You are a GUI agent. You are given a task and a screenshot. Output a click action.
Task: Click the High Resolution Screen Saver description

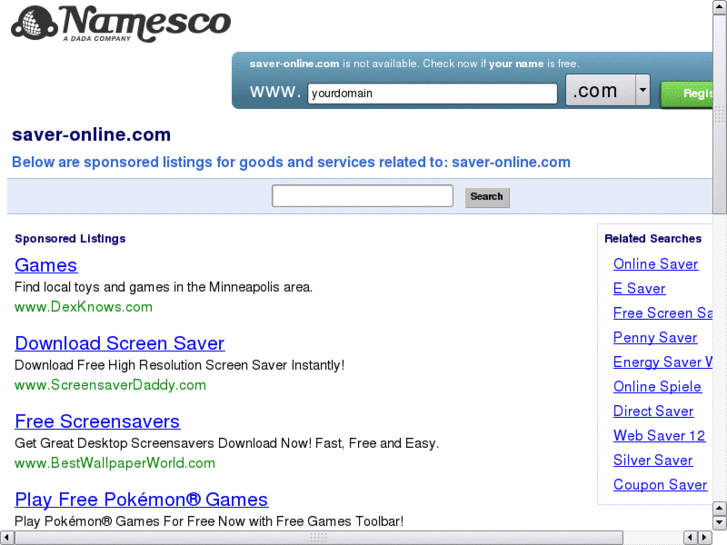coord(179,365)
